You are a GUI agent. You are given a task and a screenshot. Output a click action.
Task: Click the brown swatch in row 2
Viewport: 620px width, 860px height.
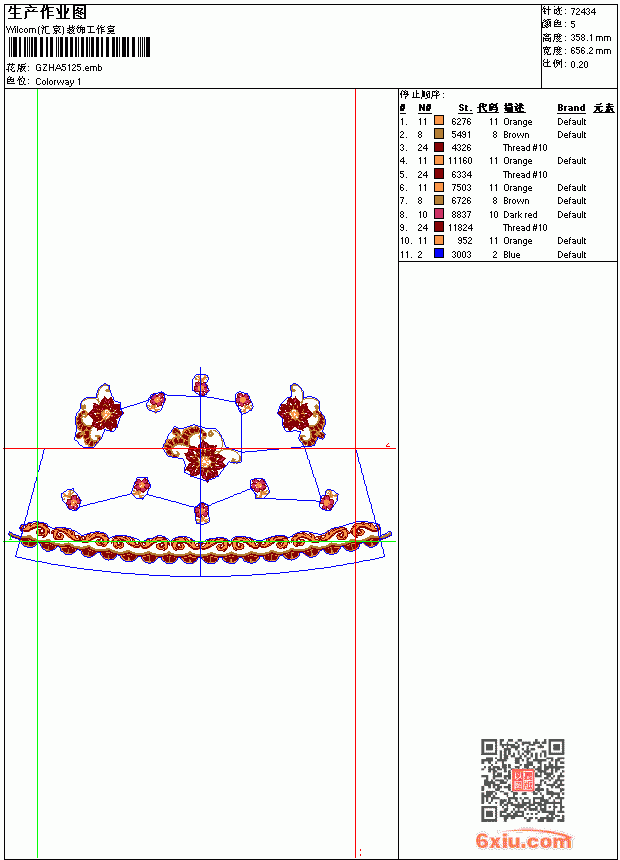click(x=439, y=134)
